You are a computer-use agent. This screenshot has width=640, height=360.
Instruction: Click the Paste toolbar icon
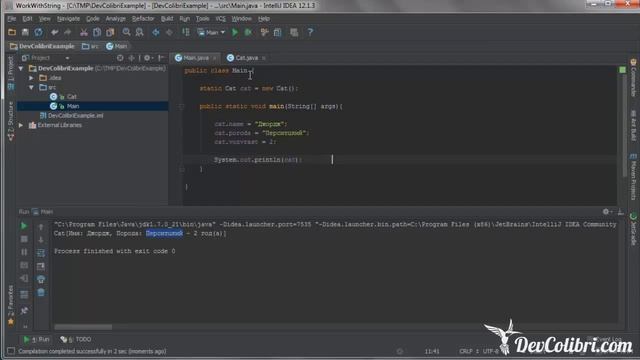coord(110,32)
